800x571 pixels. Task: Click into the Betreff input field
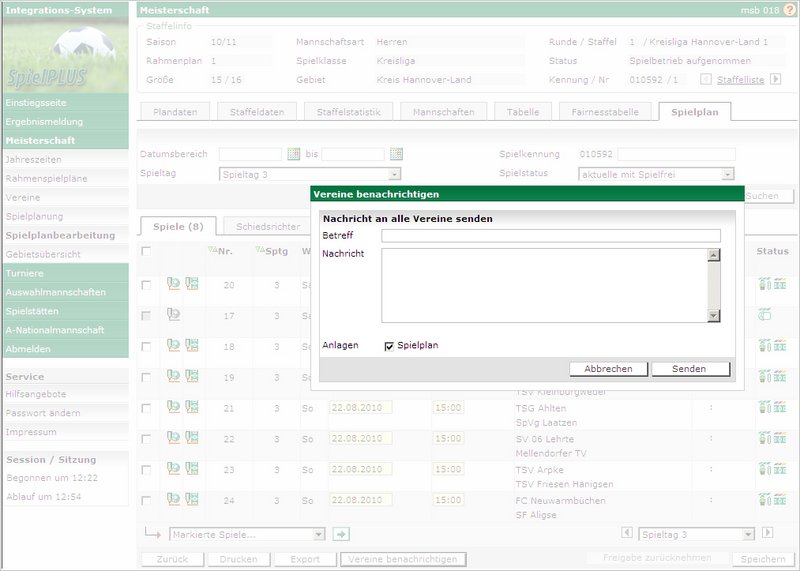550,236
